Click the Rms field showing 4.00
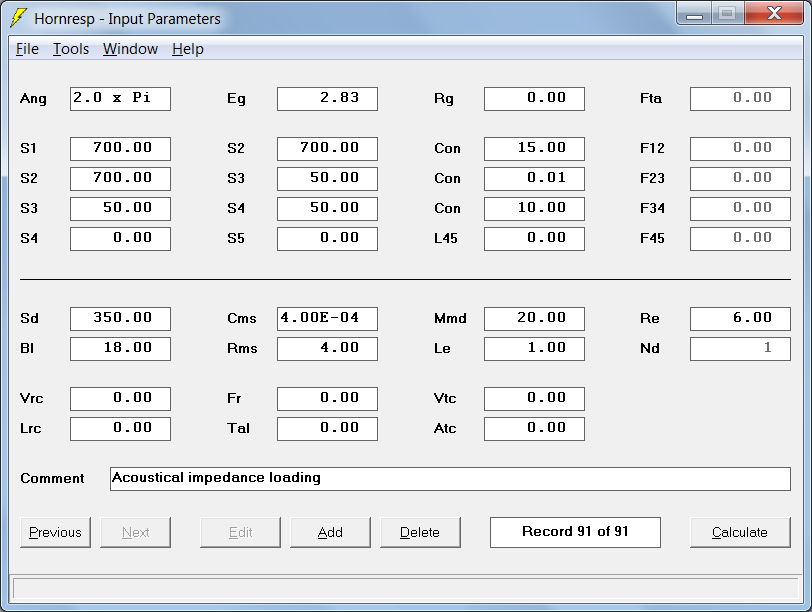812x612 pixels. (327, 349)
